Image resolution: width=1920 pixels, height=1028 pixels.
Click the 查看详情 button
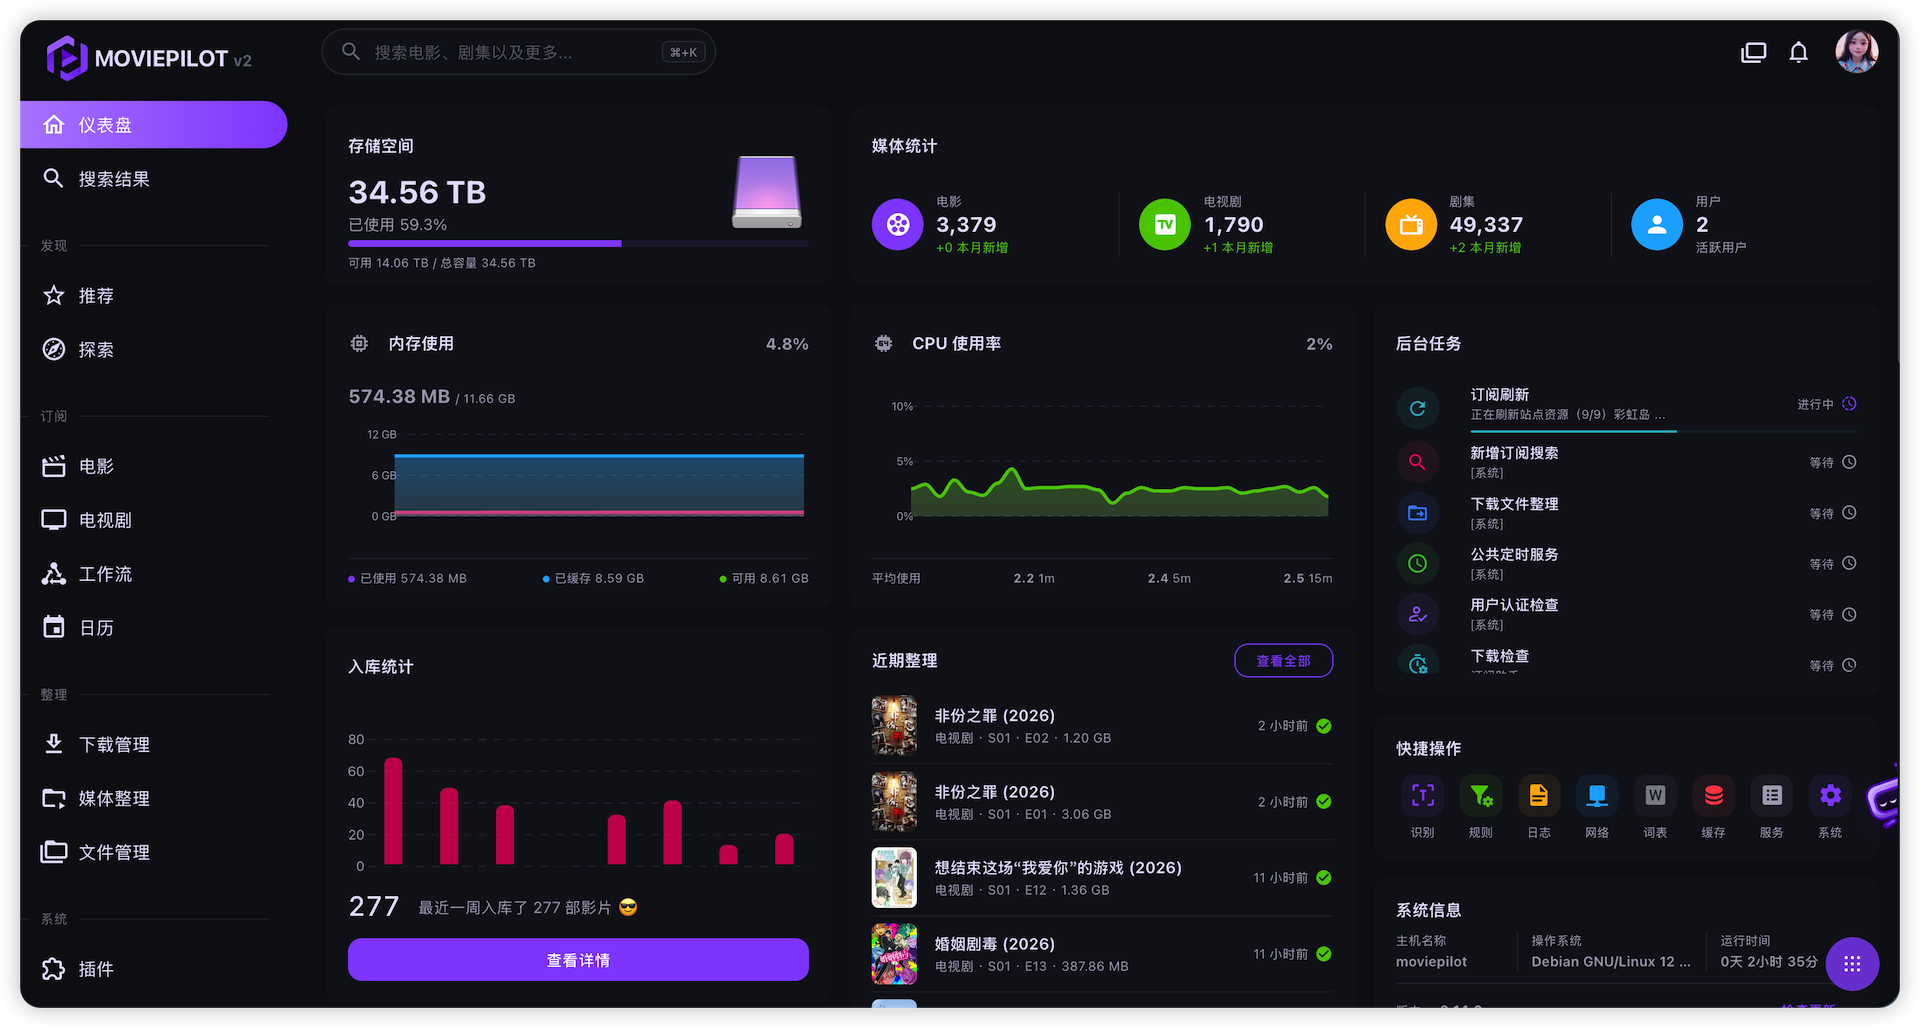pyautogui.click(x=578, y=960)
